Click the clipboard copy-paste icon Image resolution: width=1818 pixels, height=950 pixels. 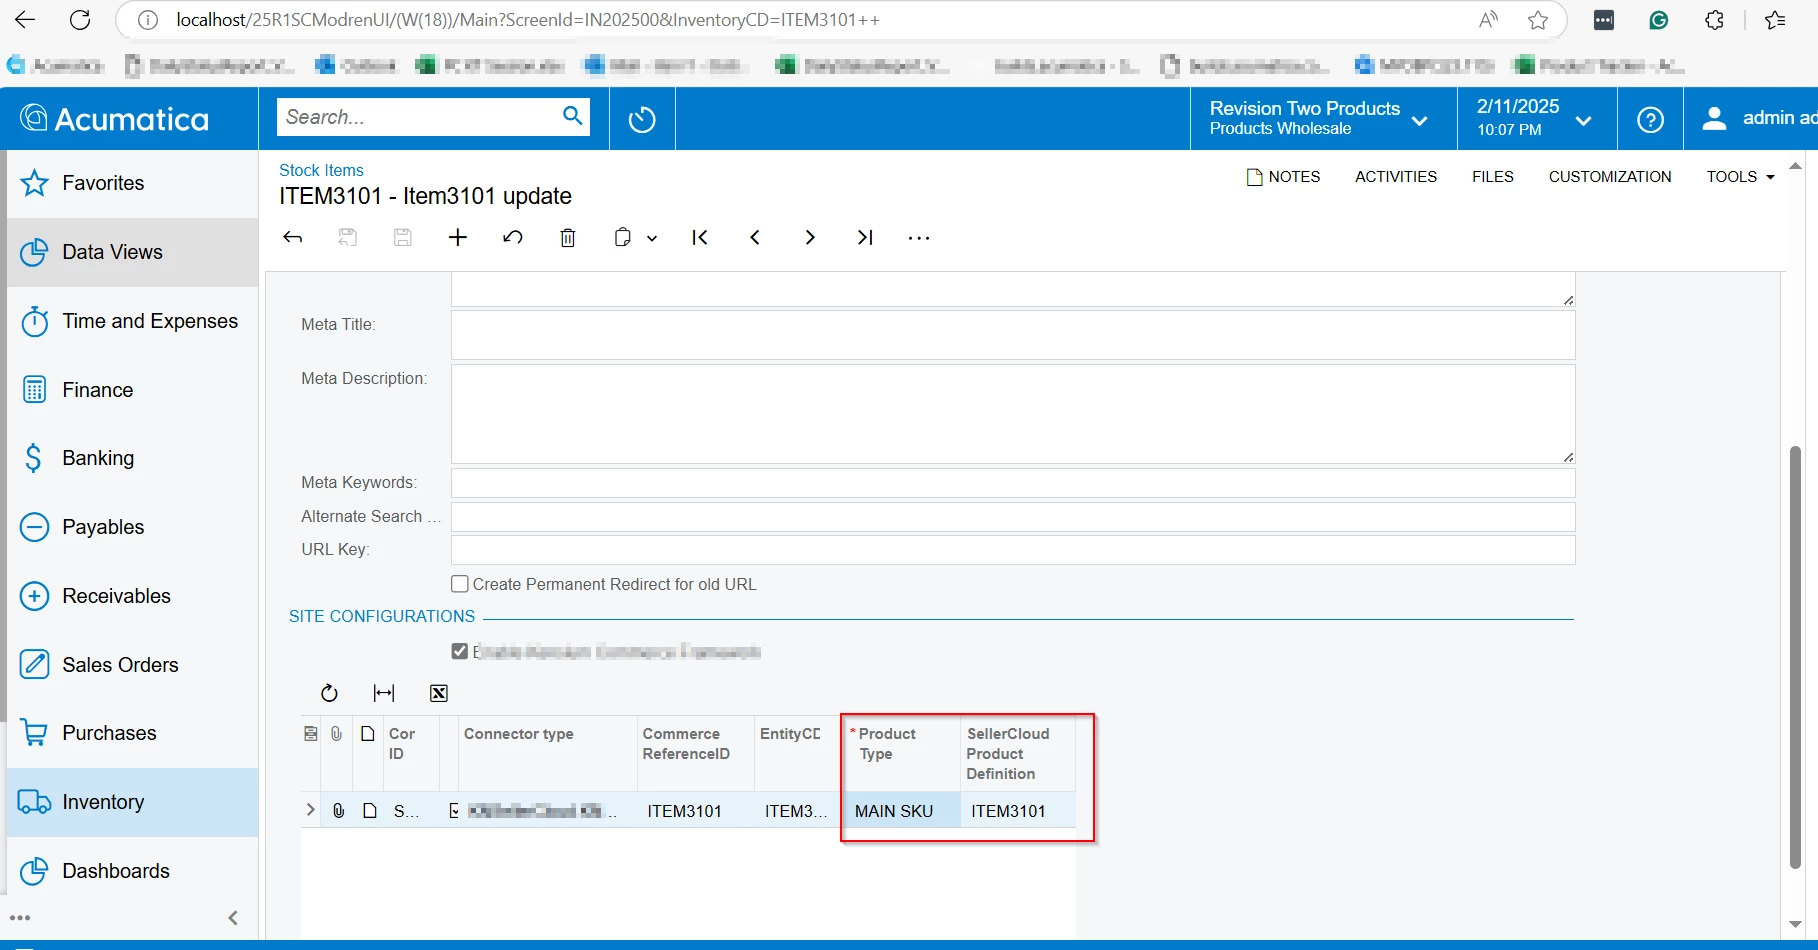(x=623, y=237)
